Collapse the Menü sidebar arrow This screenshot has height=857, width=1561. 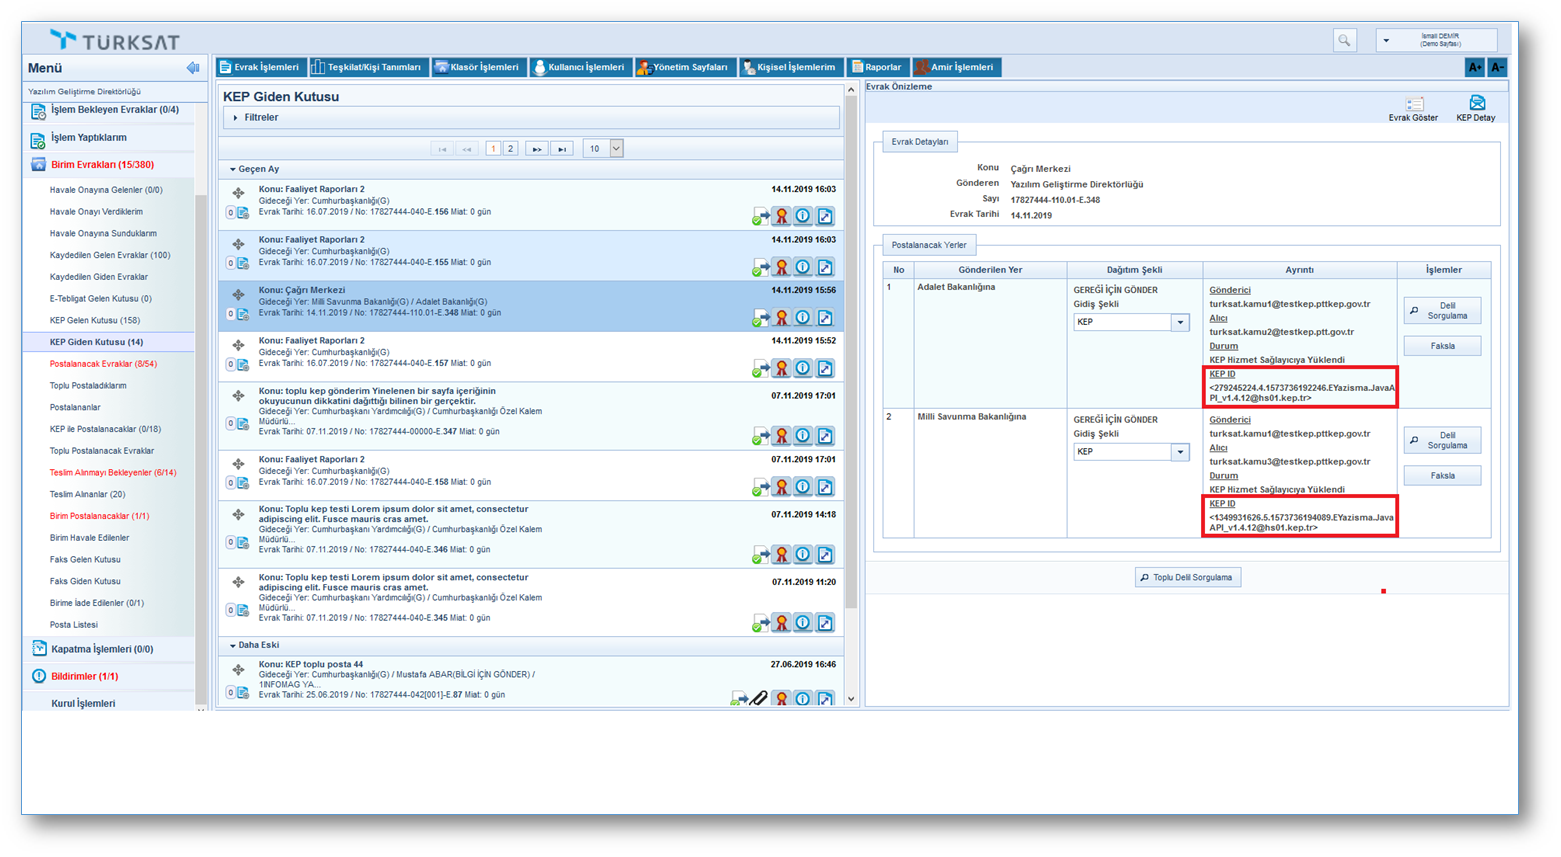(192, 68)
